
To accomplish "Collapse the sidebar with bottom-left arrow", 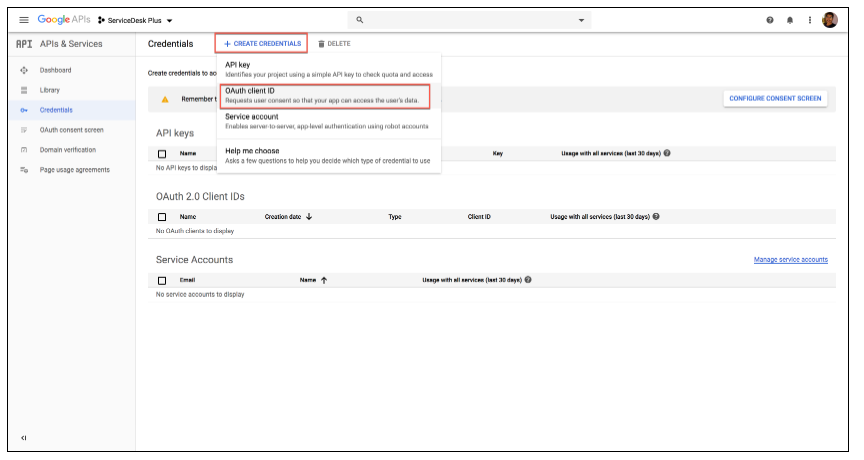I will click(24, 438).
